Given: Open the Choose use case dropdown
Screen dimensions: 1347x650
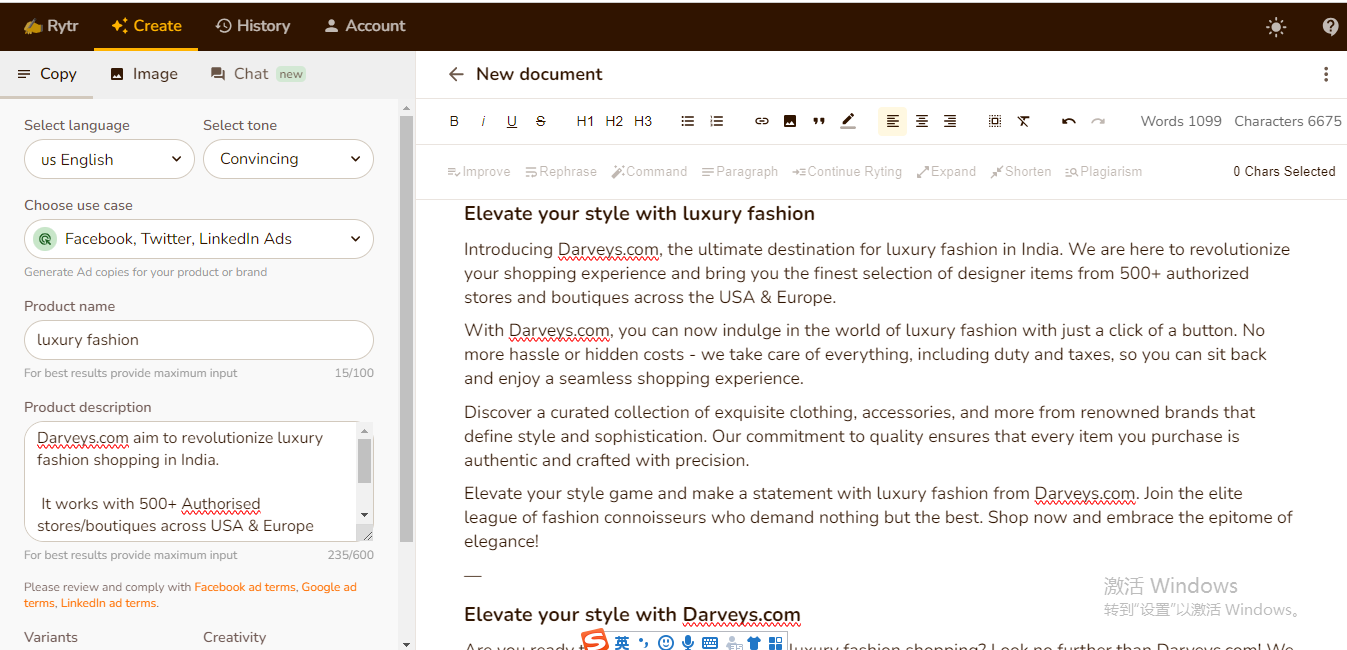Looking at the screenshot, I should [x=199, y=239].
